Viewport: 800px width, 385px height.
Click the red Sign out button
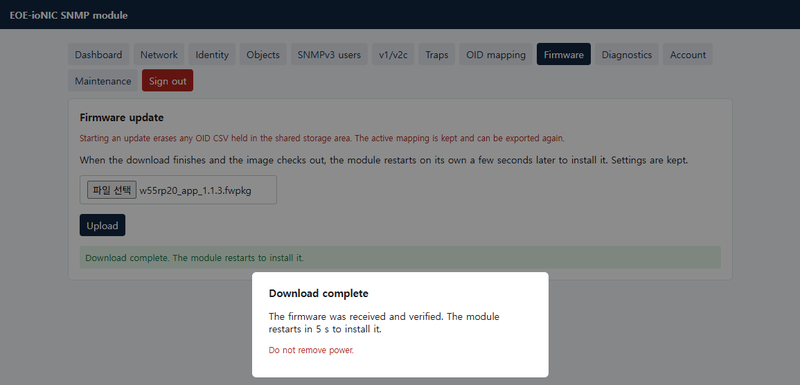coord(168,81)
